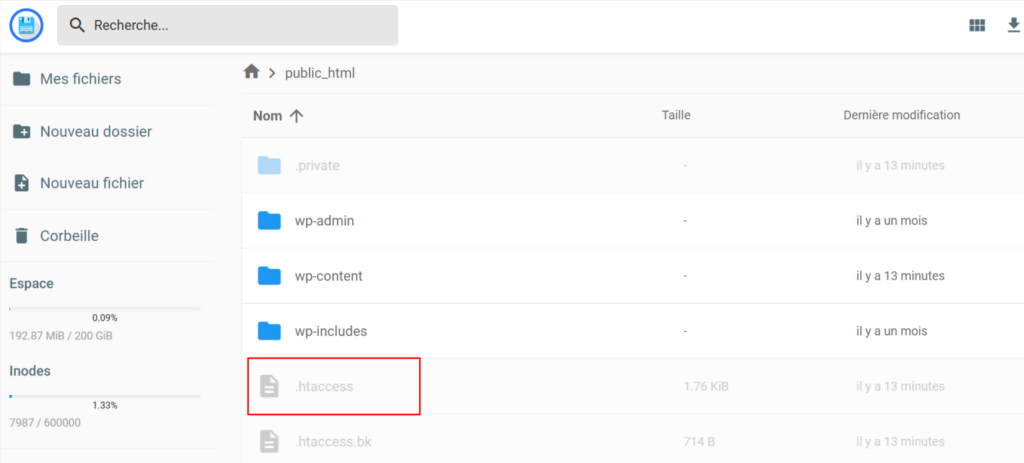Focus the Recherche search field
The image size is (1024, 463).
click(240, 26)
